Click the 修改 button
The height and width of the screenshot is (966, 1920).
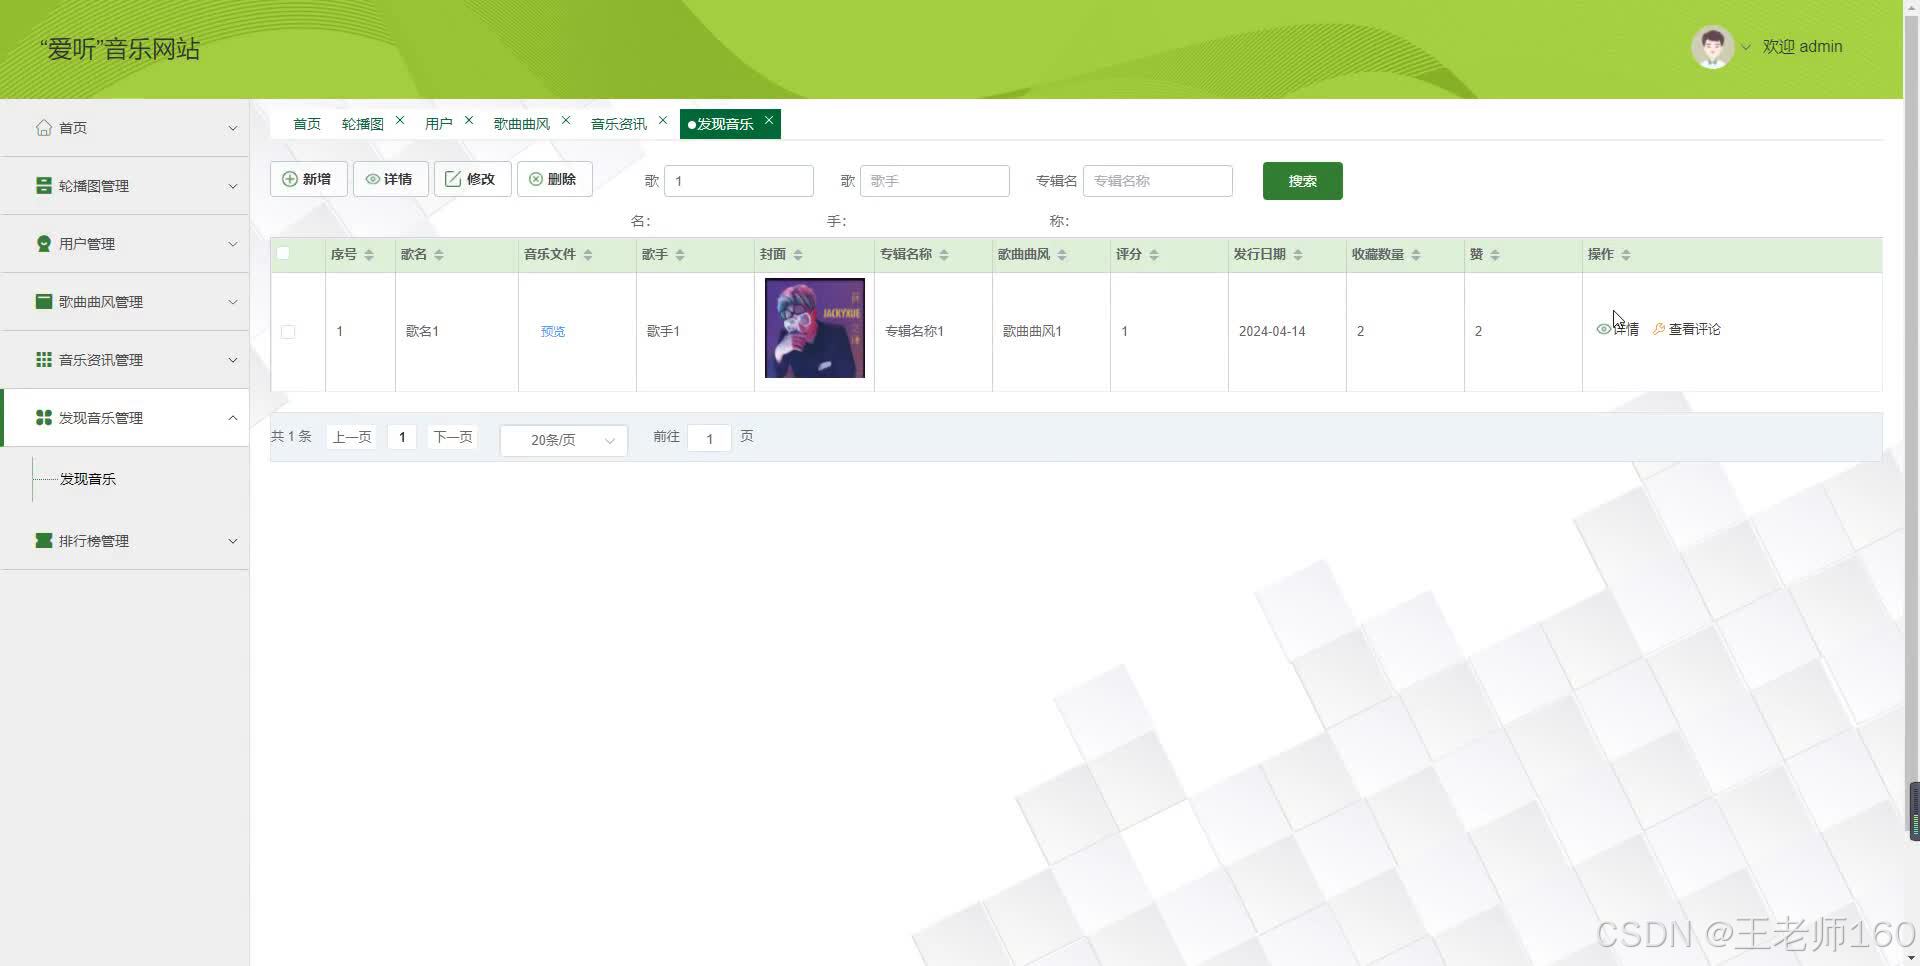472,179
